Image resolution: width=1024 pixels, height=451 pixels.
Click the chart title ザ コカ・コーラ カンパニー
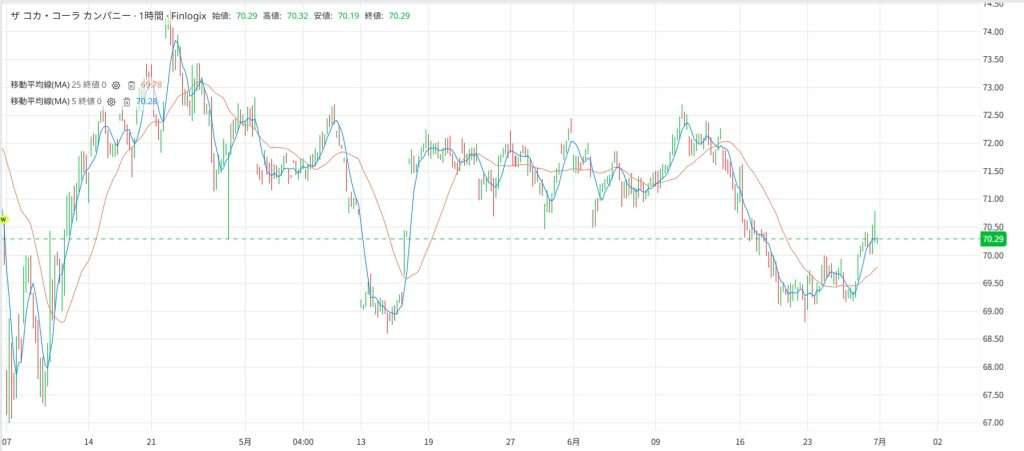71,17
